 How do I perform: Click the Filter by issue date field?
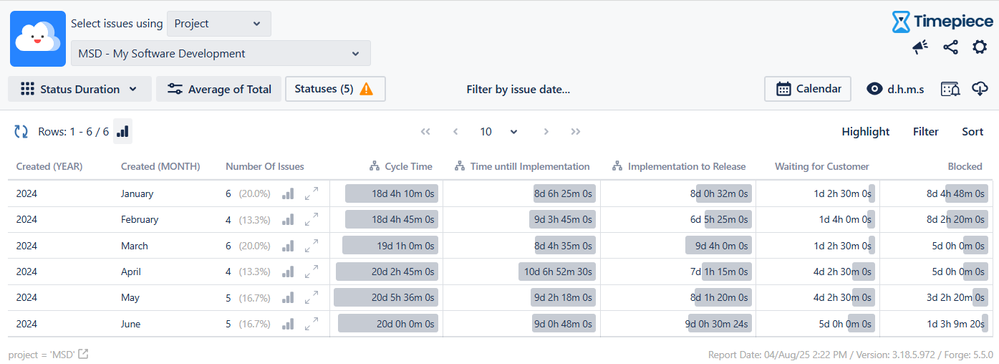[x=518, y=89]
